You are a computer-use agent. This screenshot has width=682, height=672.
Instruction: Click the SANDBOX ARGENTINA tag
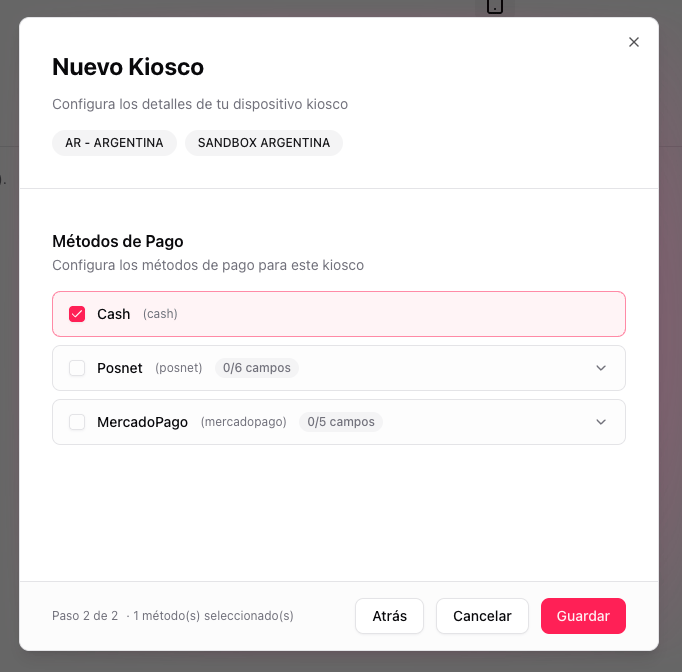[264, 143]
